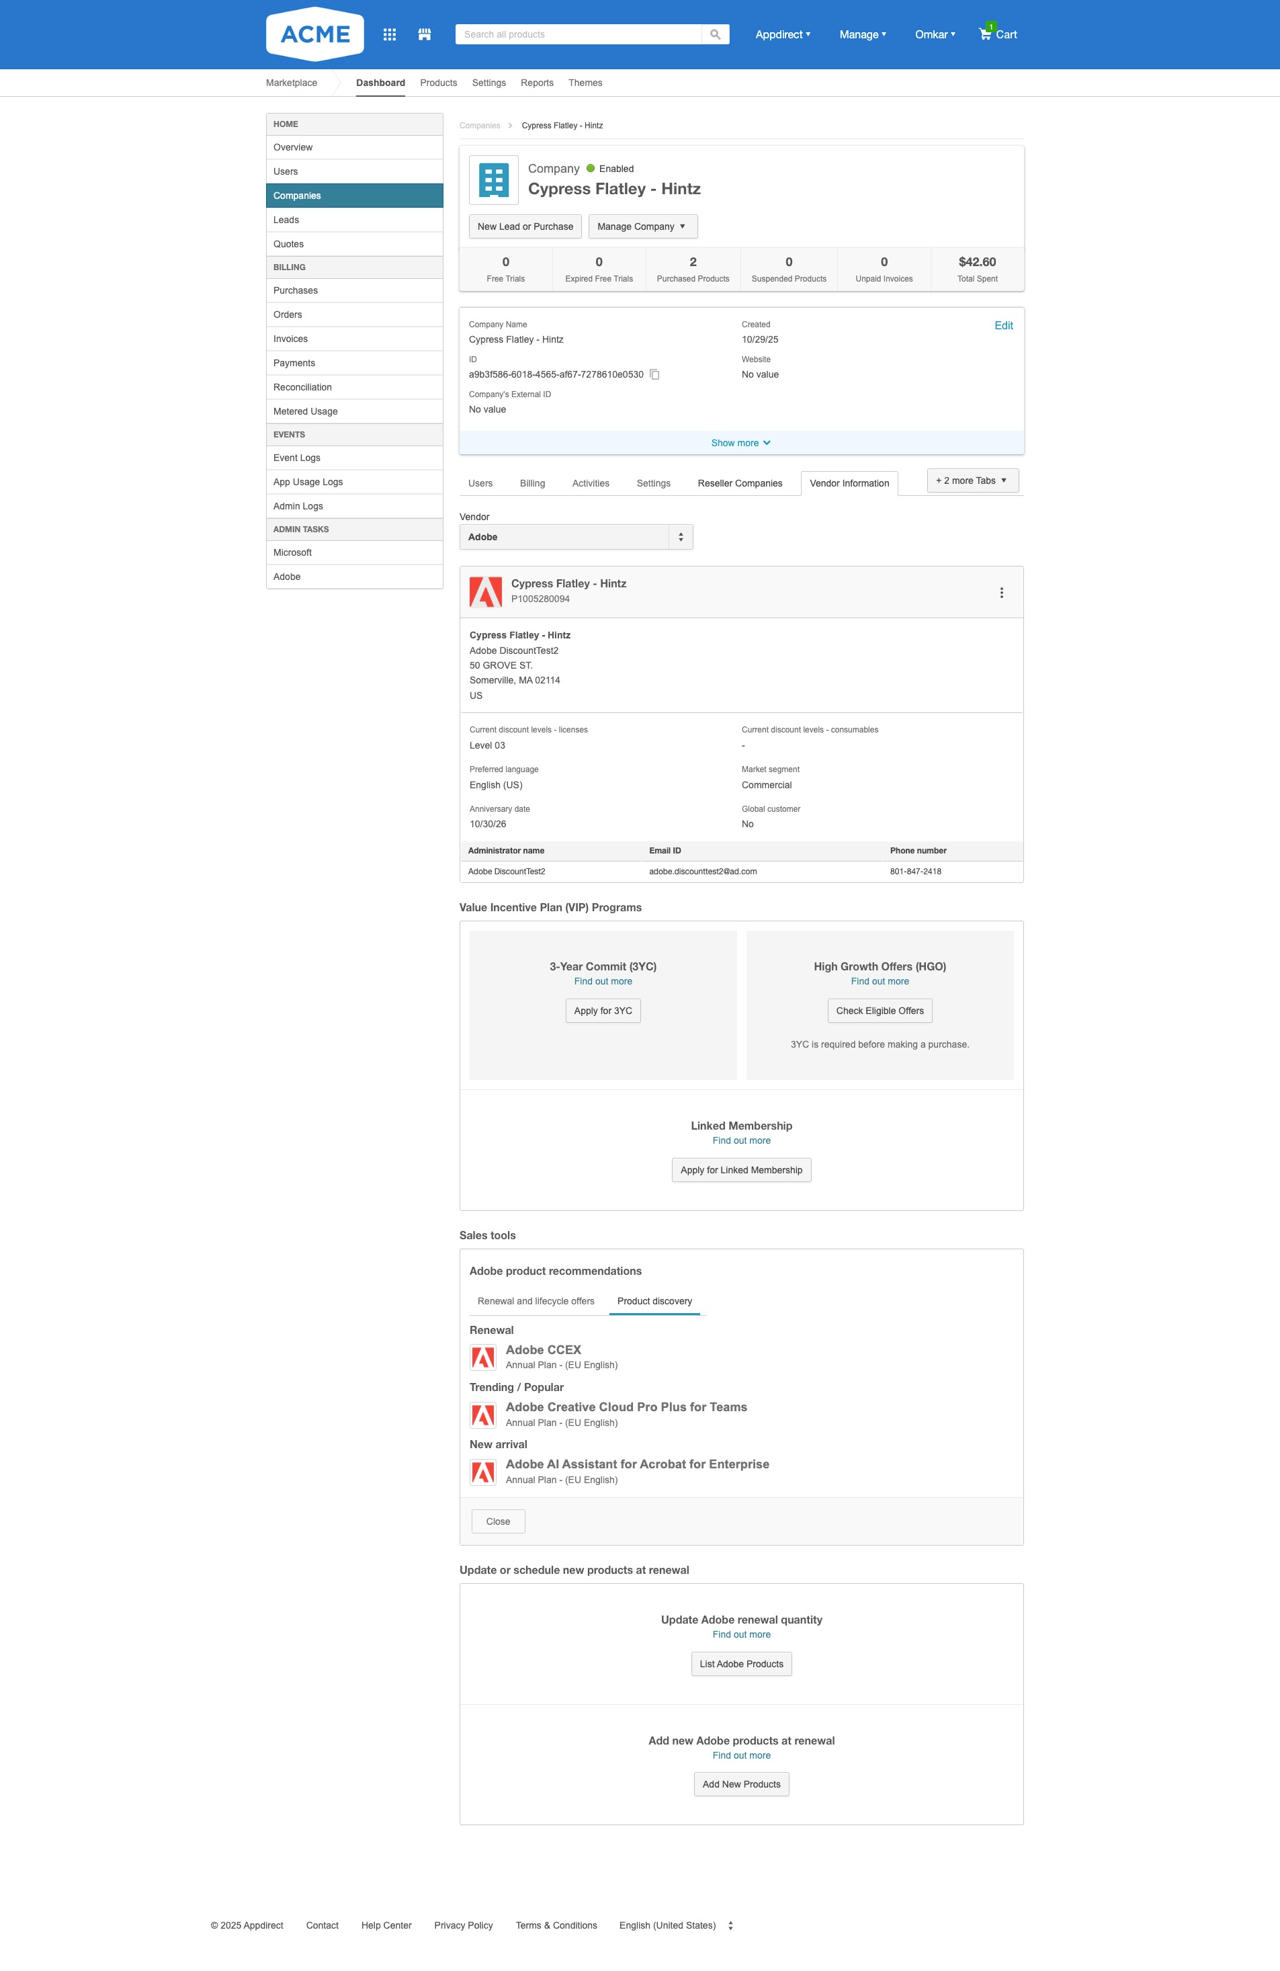Expand the + 2 more Tabs dropdown
This screenshot has height=1971, width=1280.
click(x=972, y=481)
